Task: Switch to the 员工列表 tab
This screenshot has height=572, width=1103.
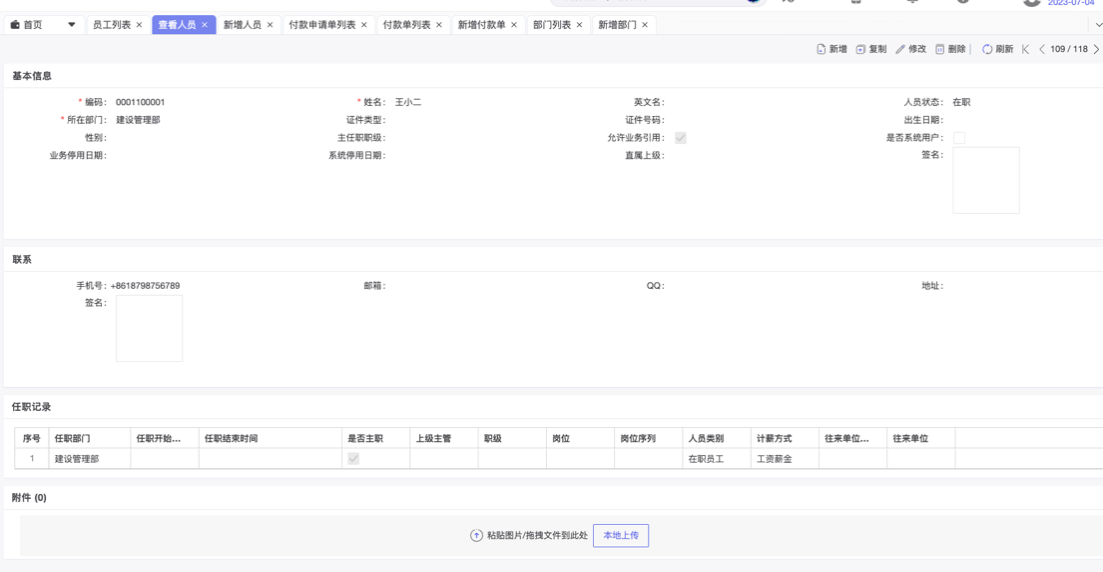Action: 111,25
